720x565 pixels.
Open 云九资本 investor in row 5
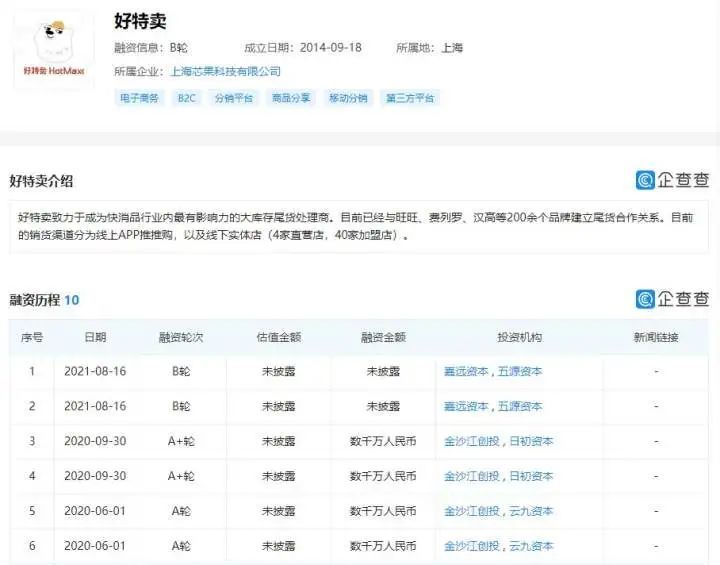pyautogui.click(x=531, y=511)
